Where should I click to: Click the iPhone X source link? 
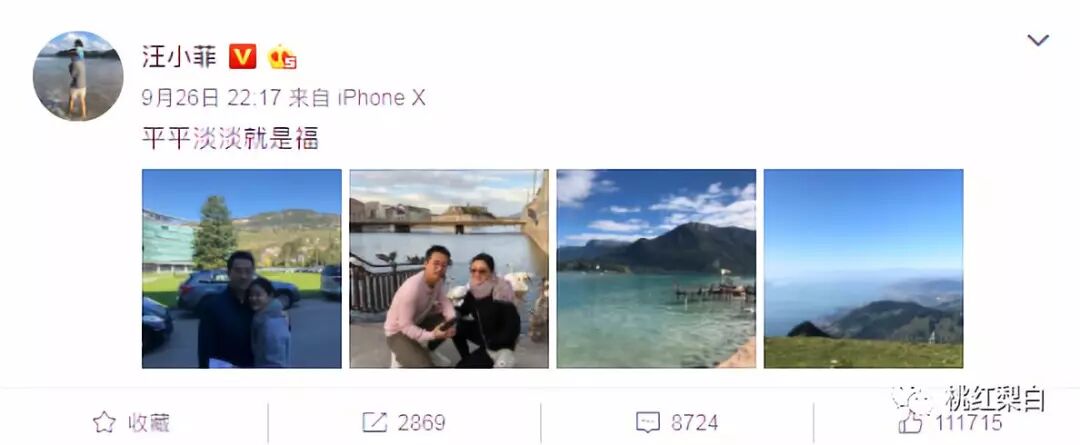coord(382,99)
